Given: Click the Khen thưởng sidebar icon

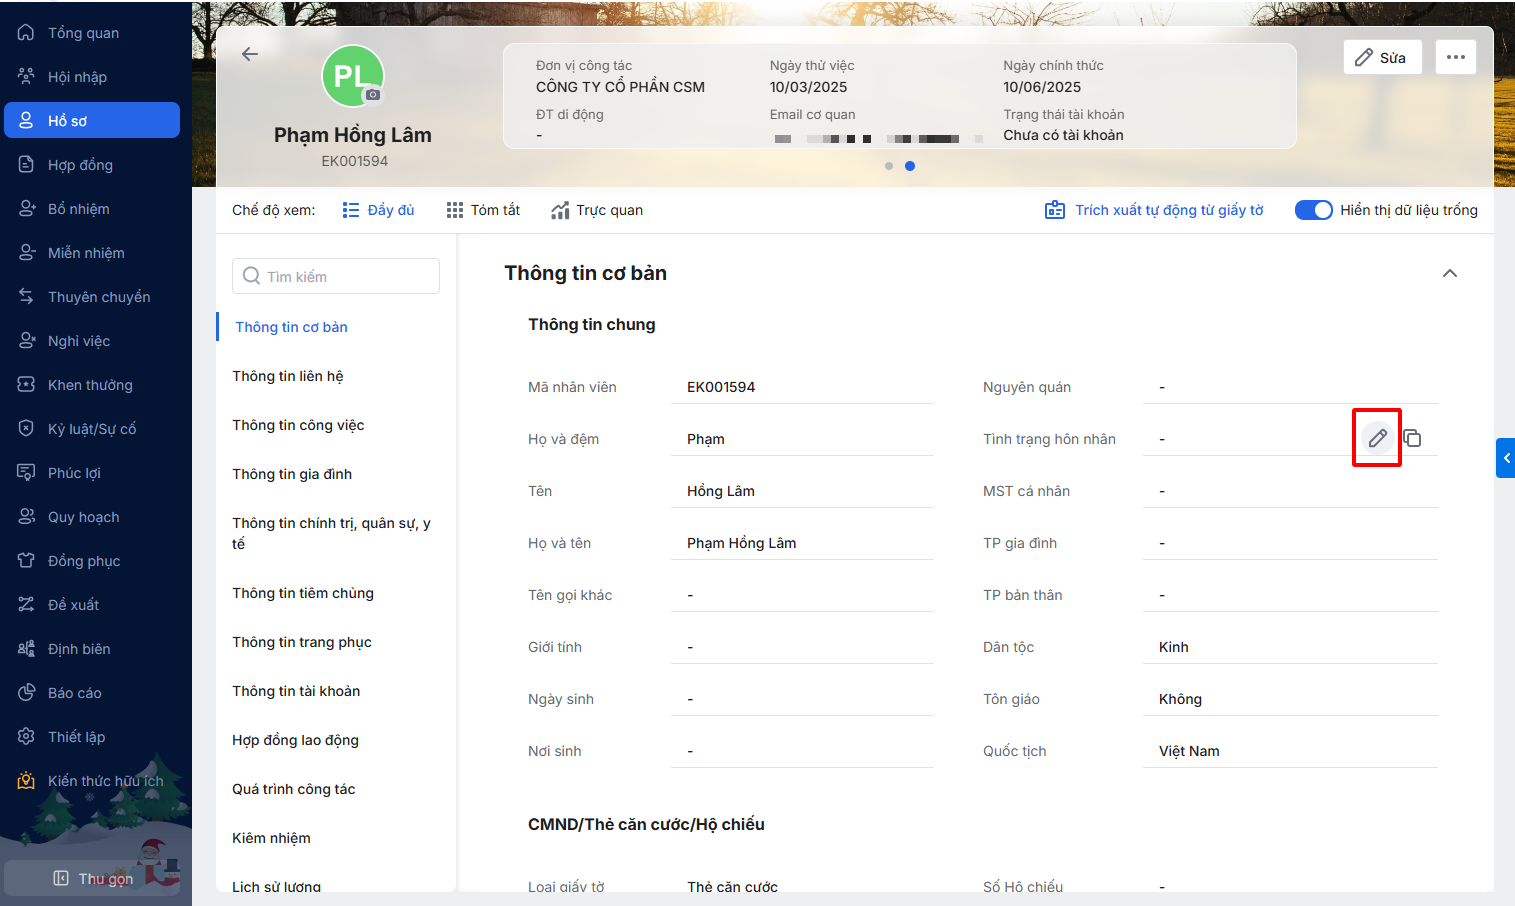Looking at the screenshot, I should pos(26,385).
